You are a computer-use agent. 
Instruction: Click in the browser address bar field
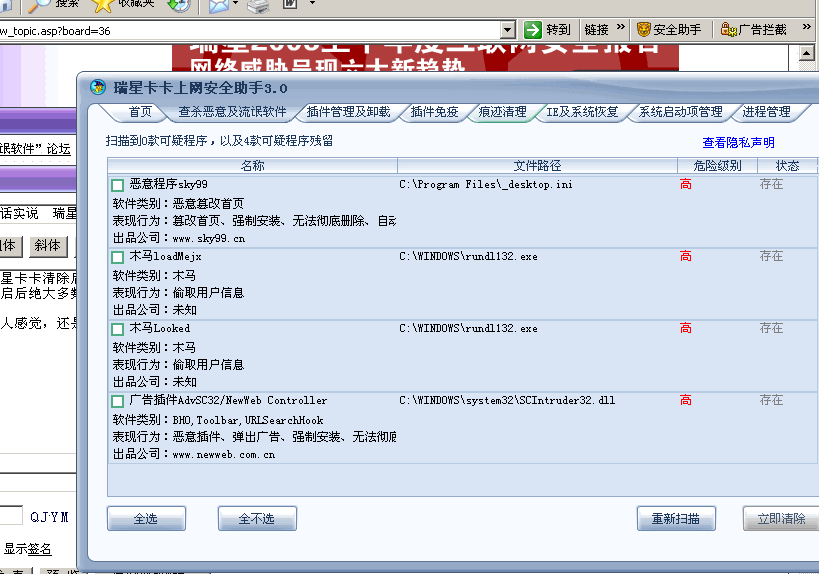(250, 30)
